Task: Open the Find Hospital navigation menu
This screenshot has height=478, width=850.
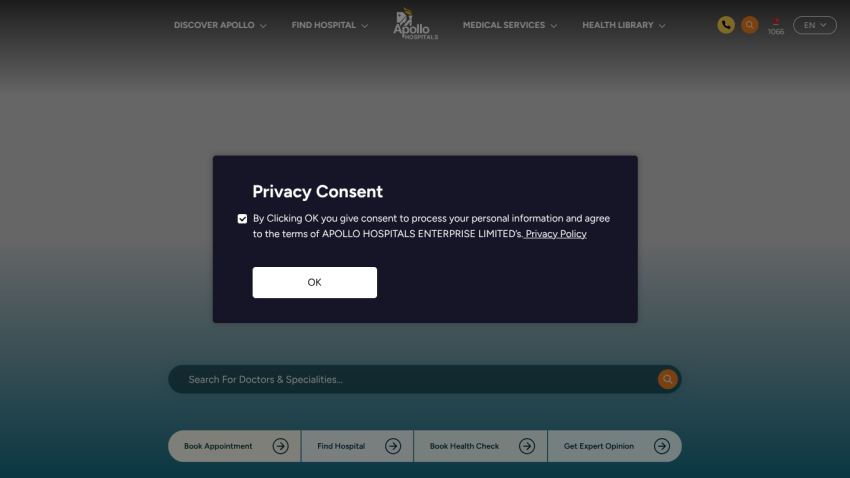Action: click(x=330, y=25)
